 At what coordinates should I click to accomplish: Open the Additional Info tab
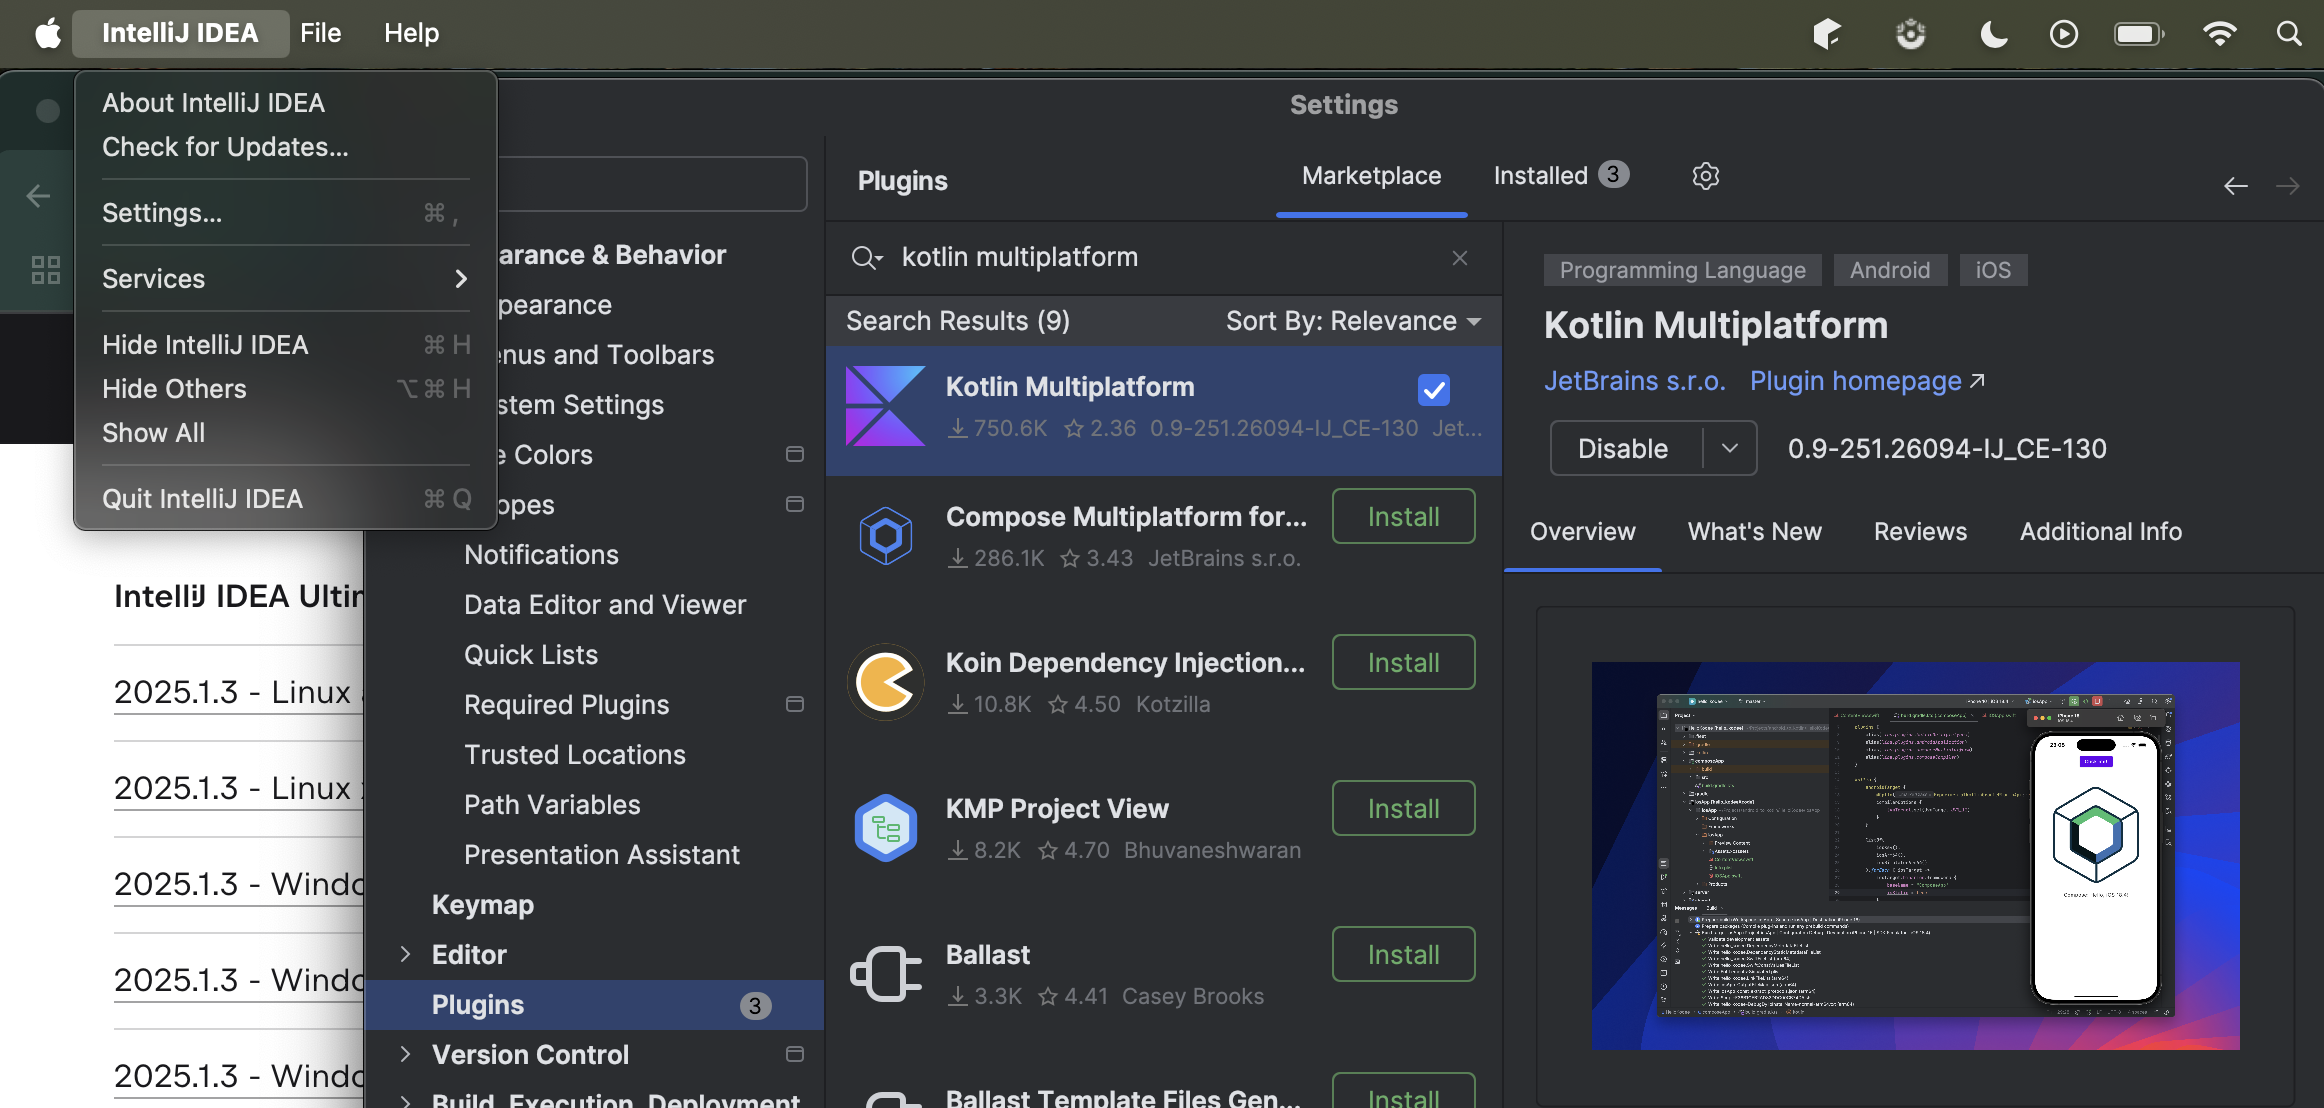click(2100, 532)
